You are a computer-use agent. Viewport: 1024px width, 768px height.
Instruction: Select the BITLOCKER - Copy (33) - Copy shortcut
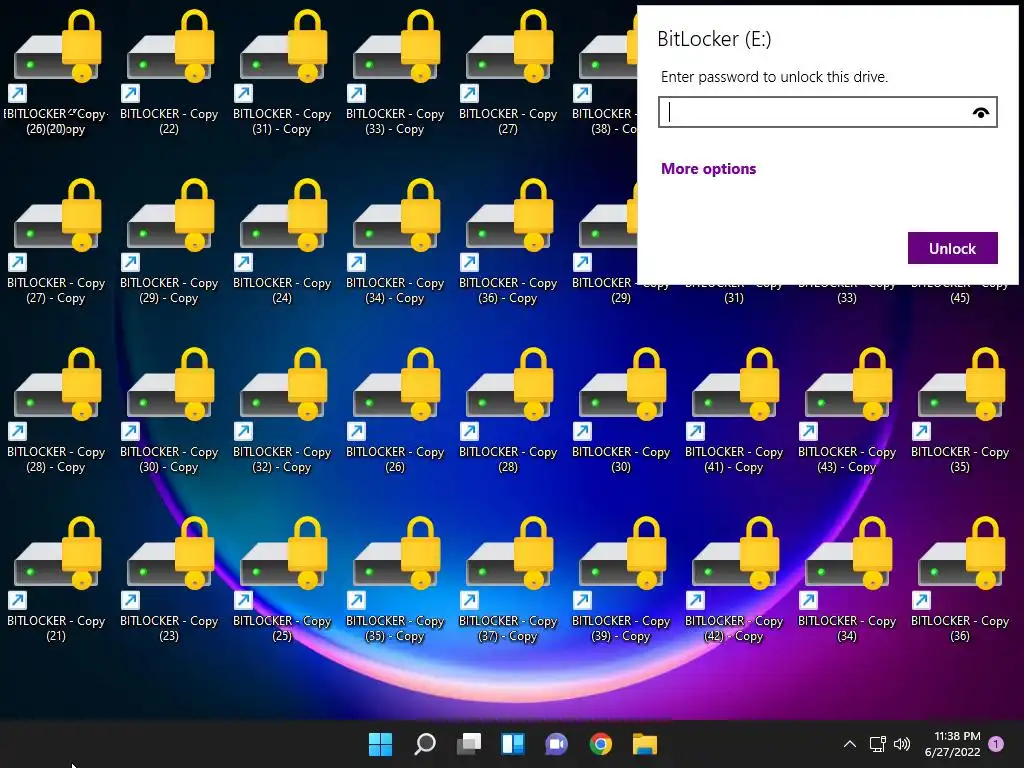pos(394,71)
